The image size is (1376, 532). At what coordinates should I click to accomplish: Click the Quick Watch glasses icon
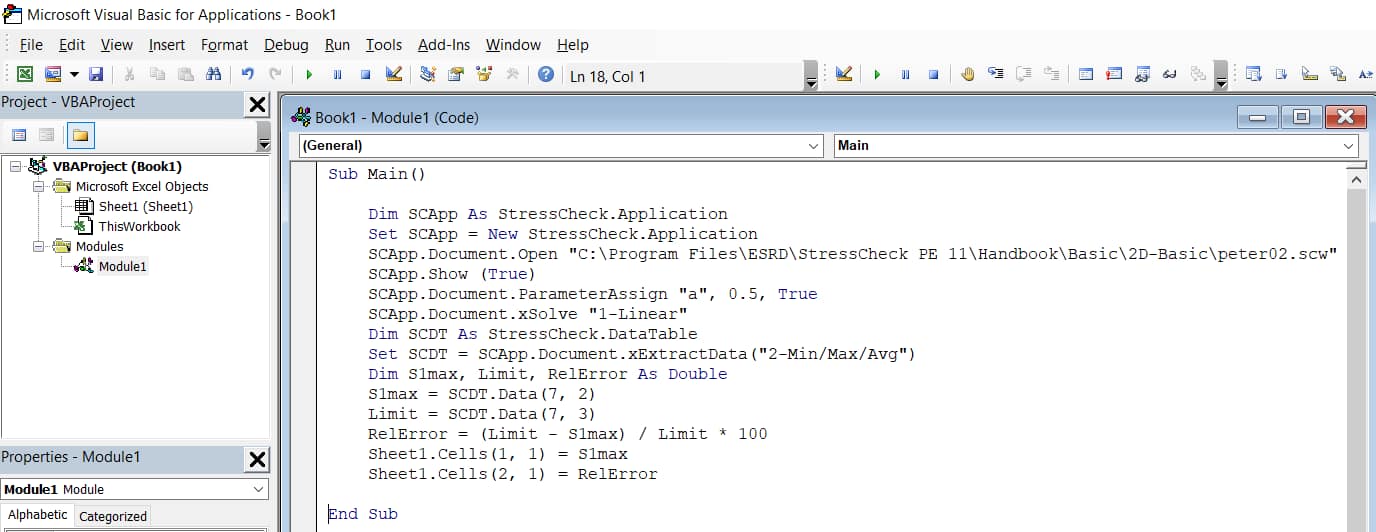1168,75
